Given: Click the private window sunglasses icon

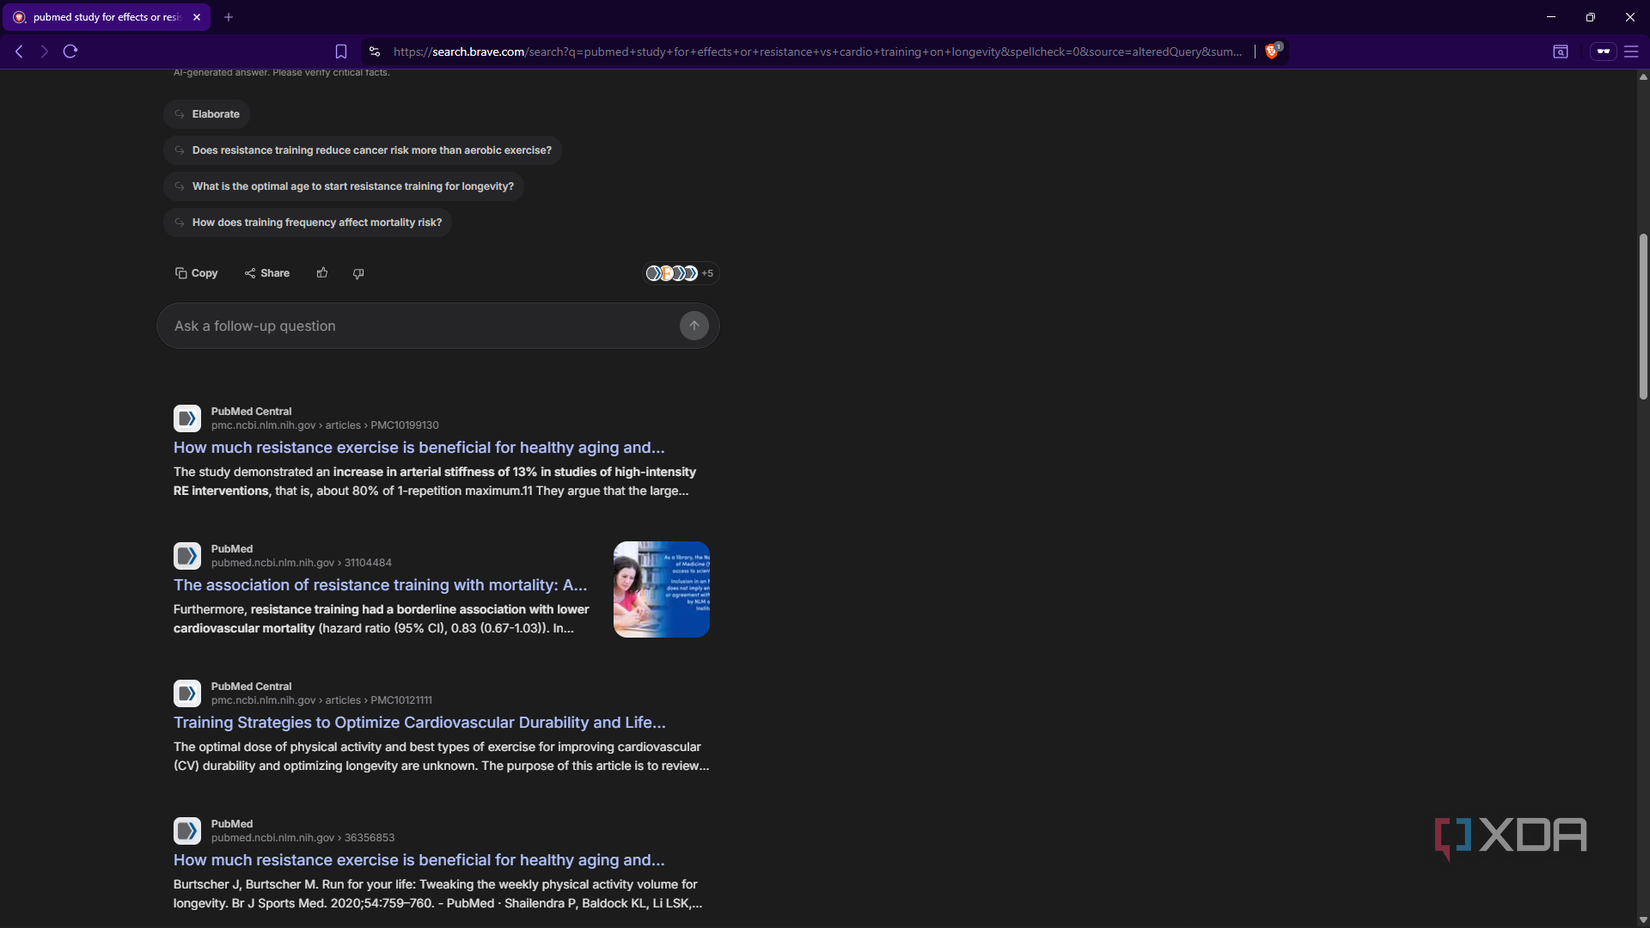Looking at the screenshot, I should pyautogui.click(x=1603, y=51).
